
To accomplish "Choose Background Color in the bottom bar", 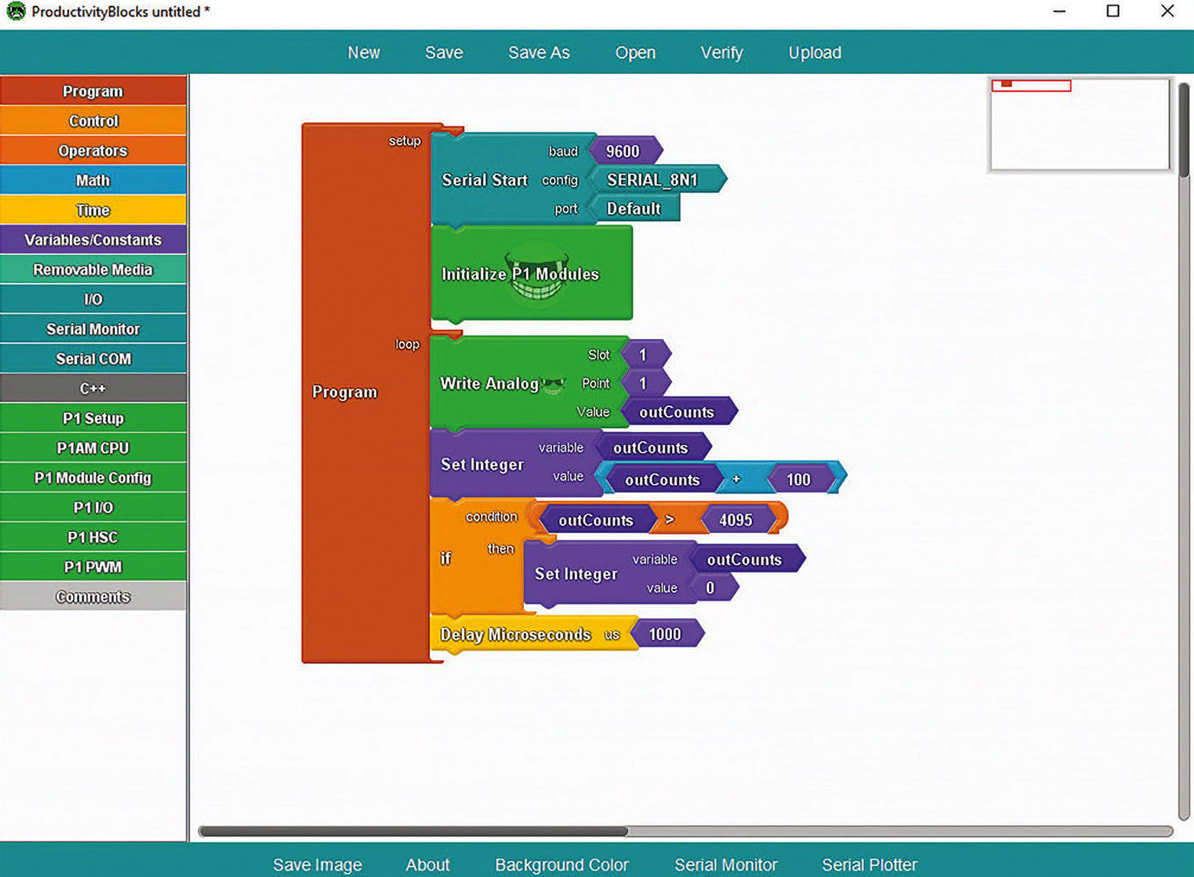I will (562, 865).
